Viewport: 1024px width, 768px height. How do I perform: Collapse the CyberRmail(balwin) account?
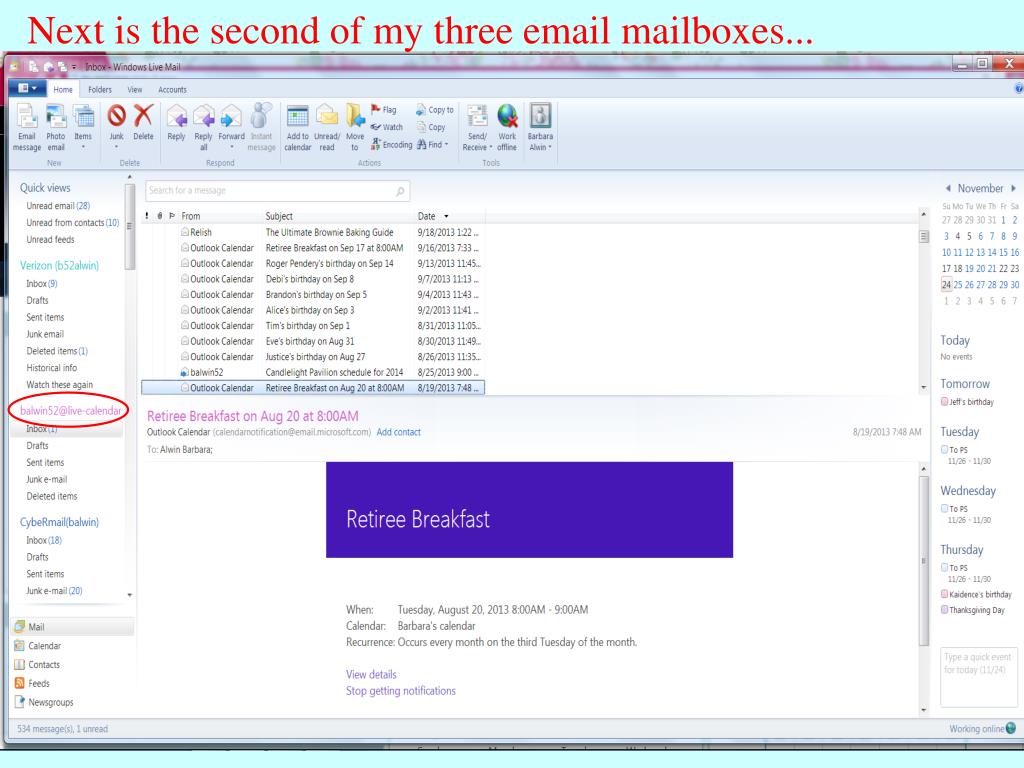click(59, 522)
